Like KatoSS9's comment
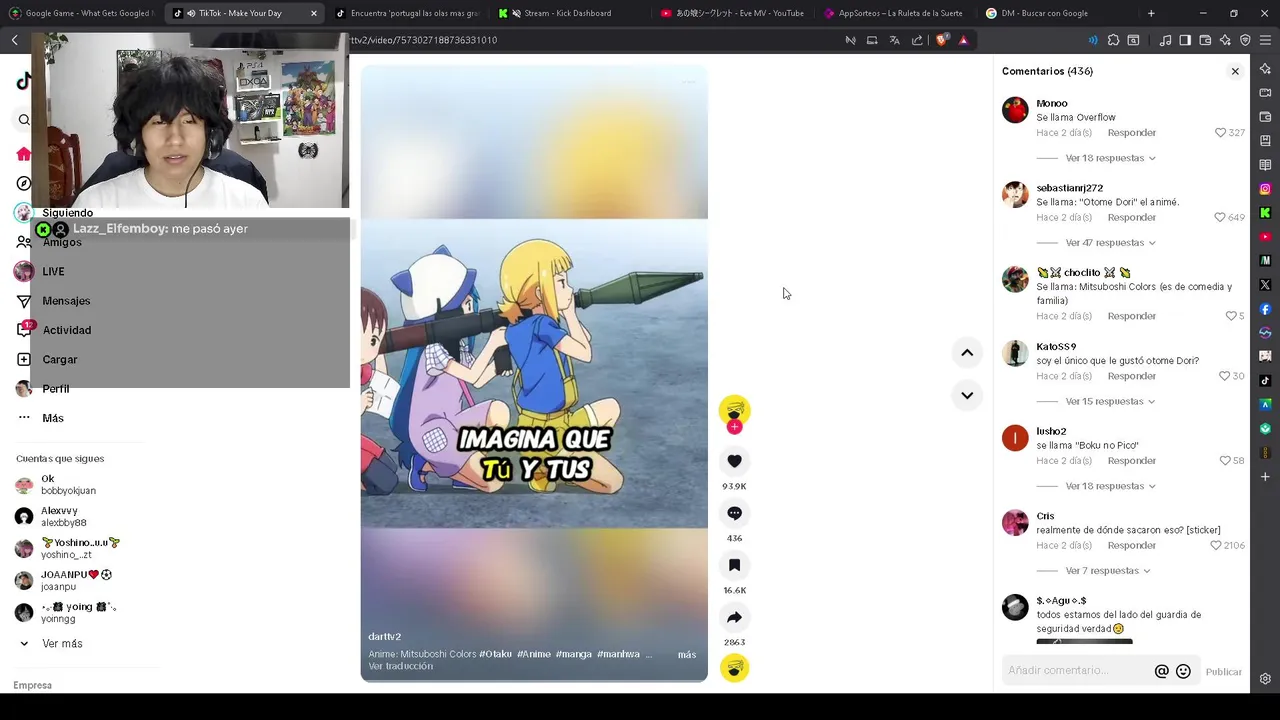Viewport: 1280px width, 720px height. [x=1224, y=376]
